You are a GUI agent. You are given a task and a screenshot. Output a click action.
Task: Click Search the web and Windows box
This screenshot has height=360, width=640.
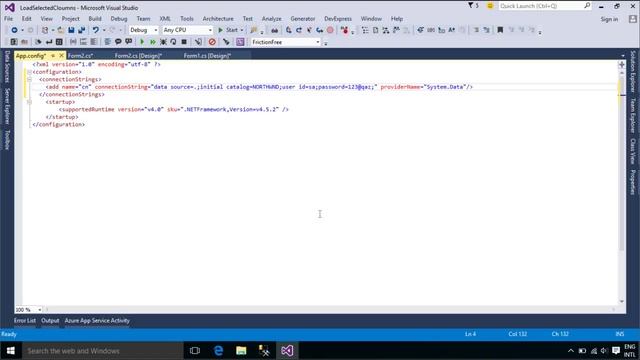[x=102, y=351]
